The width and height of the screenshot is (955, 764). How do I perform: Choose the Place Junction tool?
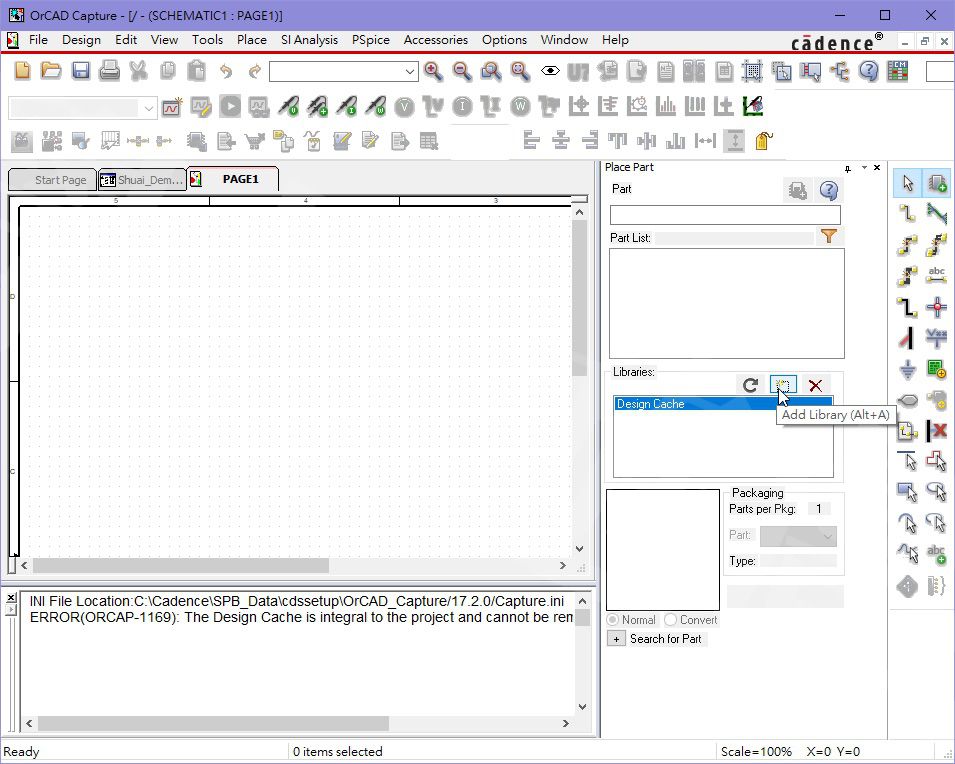coord(937,306)
